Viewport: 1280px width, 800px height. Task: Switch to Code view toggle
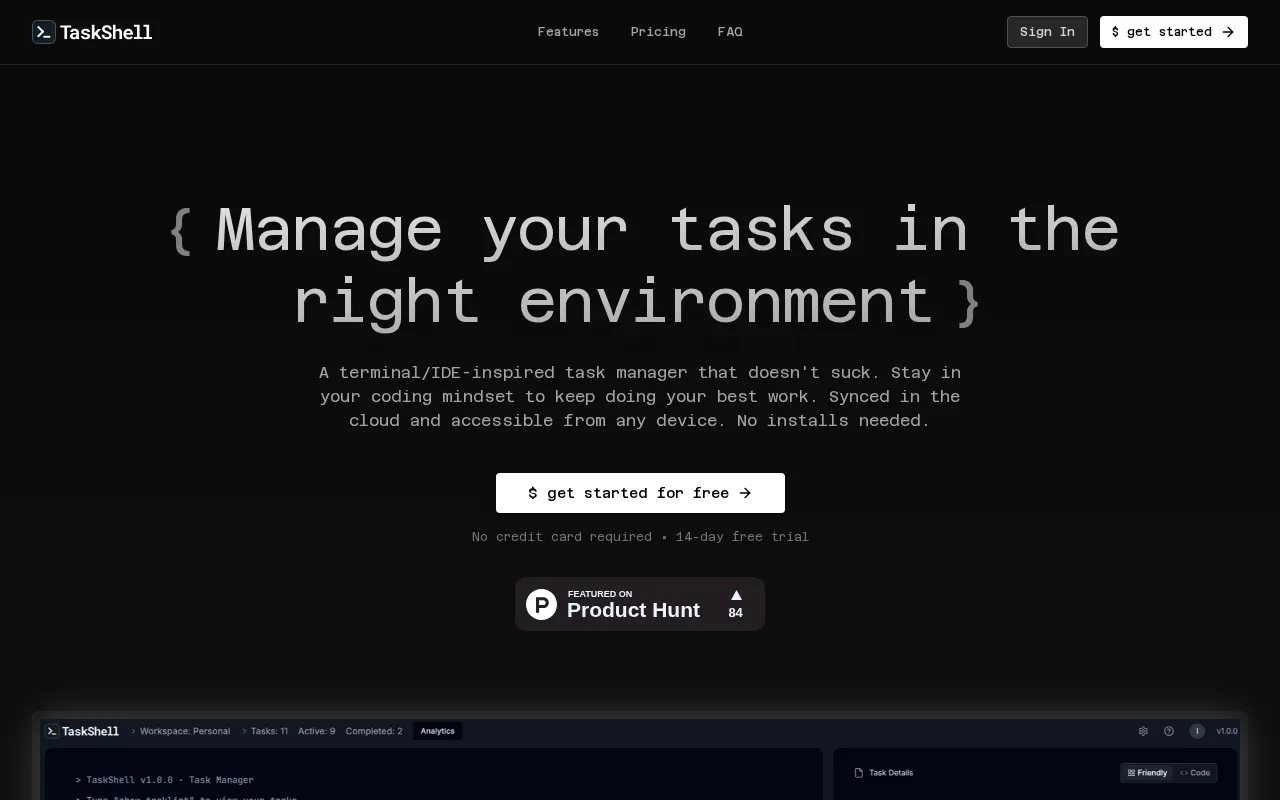click(x=1195, y=773)
